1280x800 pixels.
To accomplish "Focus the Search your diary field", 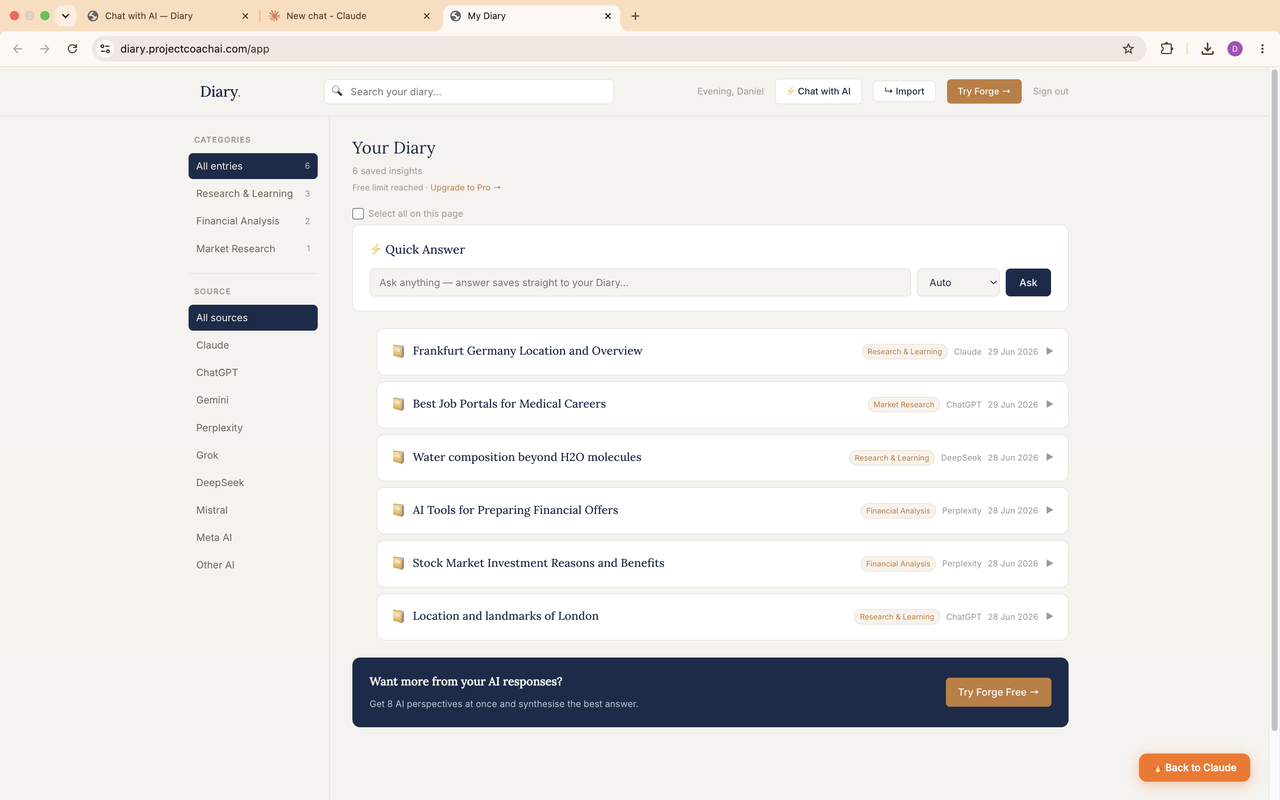I will tap(469, 91).
